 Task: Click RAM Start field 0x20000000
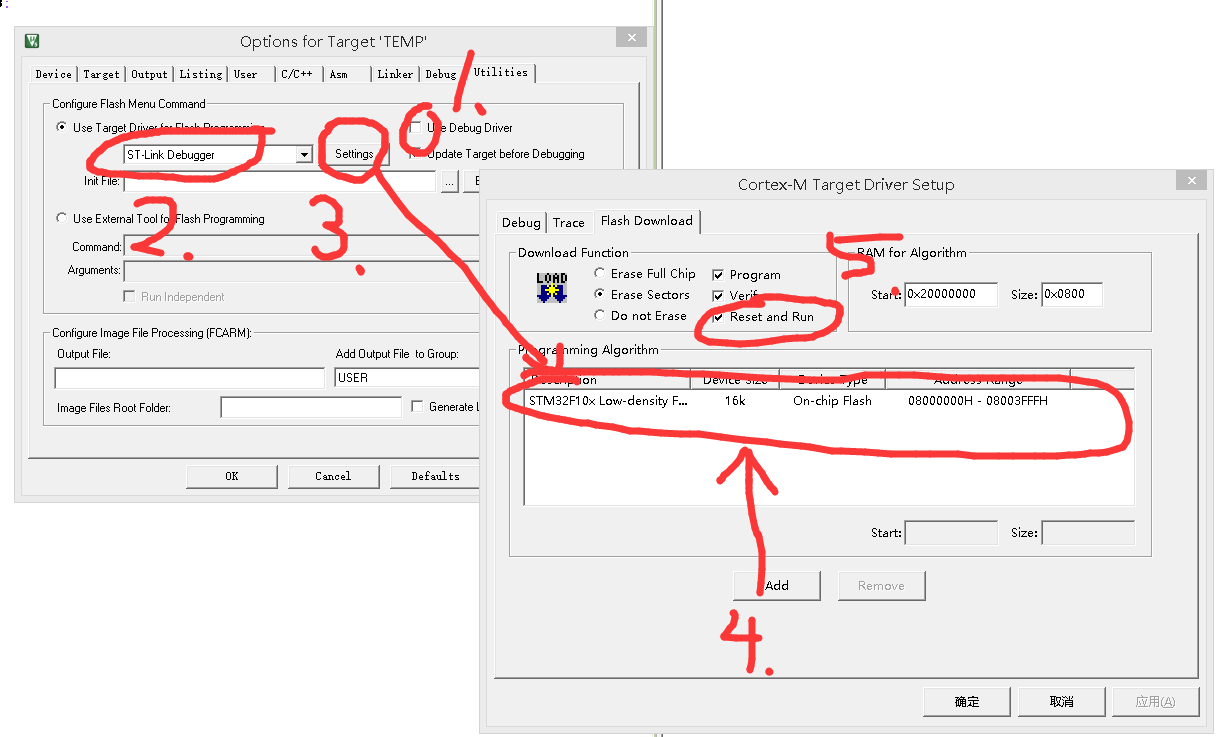pyautogui.click(x=951, y=295)
